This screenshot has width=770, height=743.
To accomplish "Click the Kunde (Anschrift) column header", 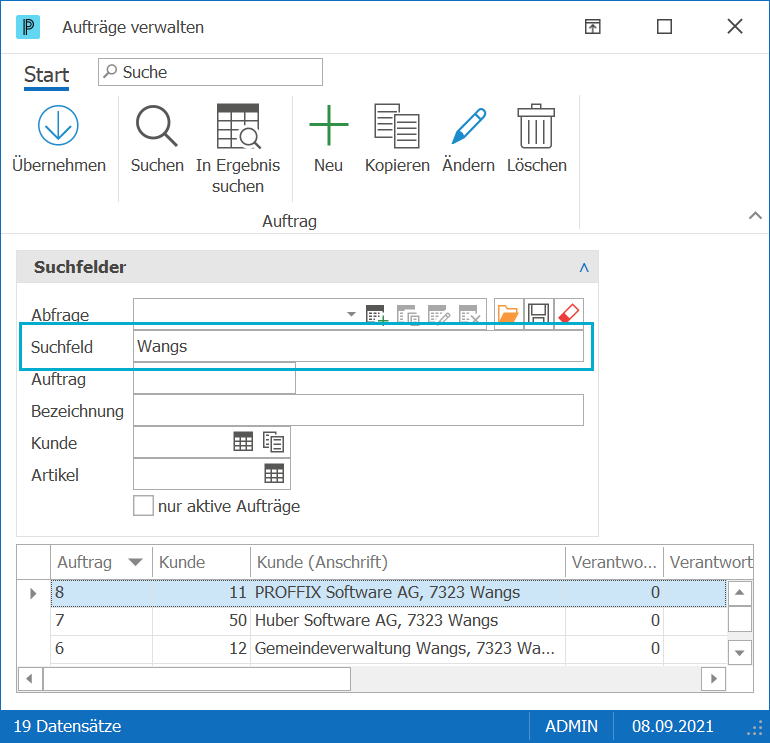I will point(408,562).
